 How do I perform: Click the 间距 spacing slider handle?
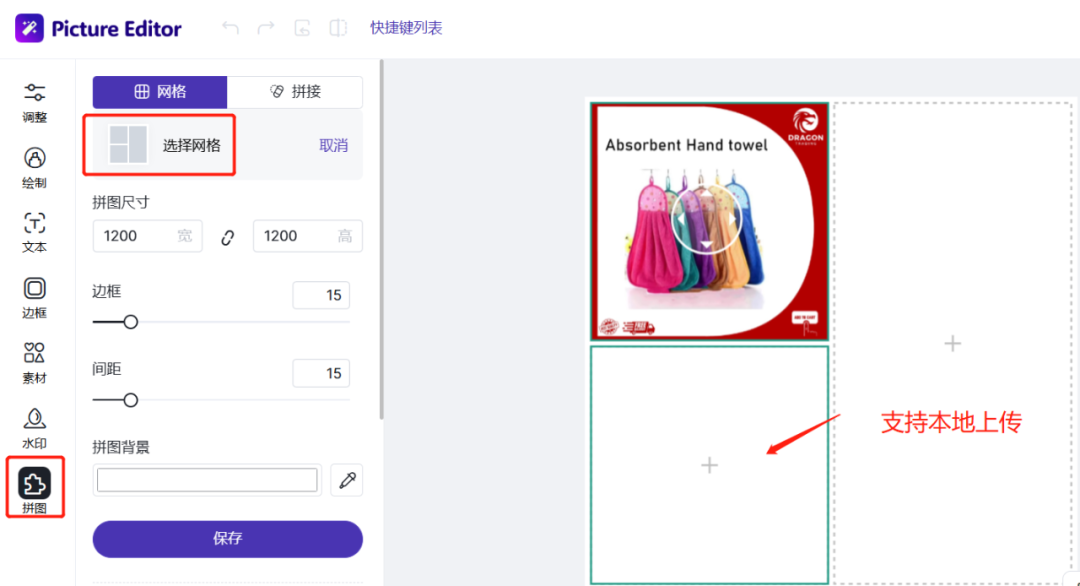tap(130, 400)
